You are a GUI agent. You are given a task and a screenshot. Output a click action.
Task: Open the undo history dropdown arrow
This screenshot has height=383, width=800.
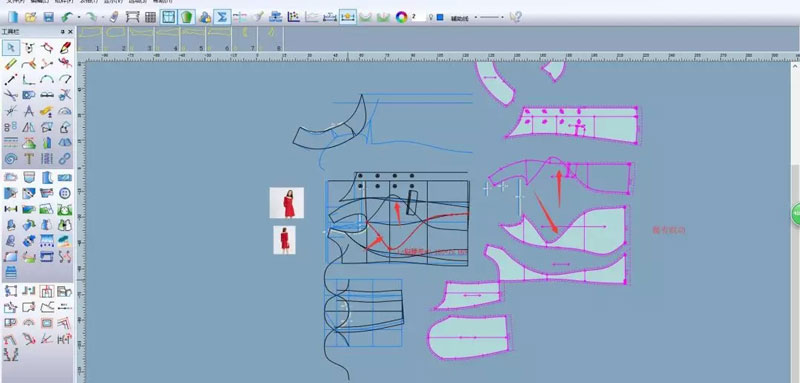(x=79, y=17)
